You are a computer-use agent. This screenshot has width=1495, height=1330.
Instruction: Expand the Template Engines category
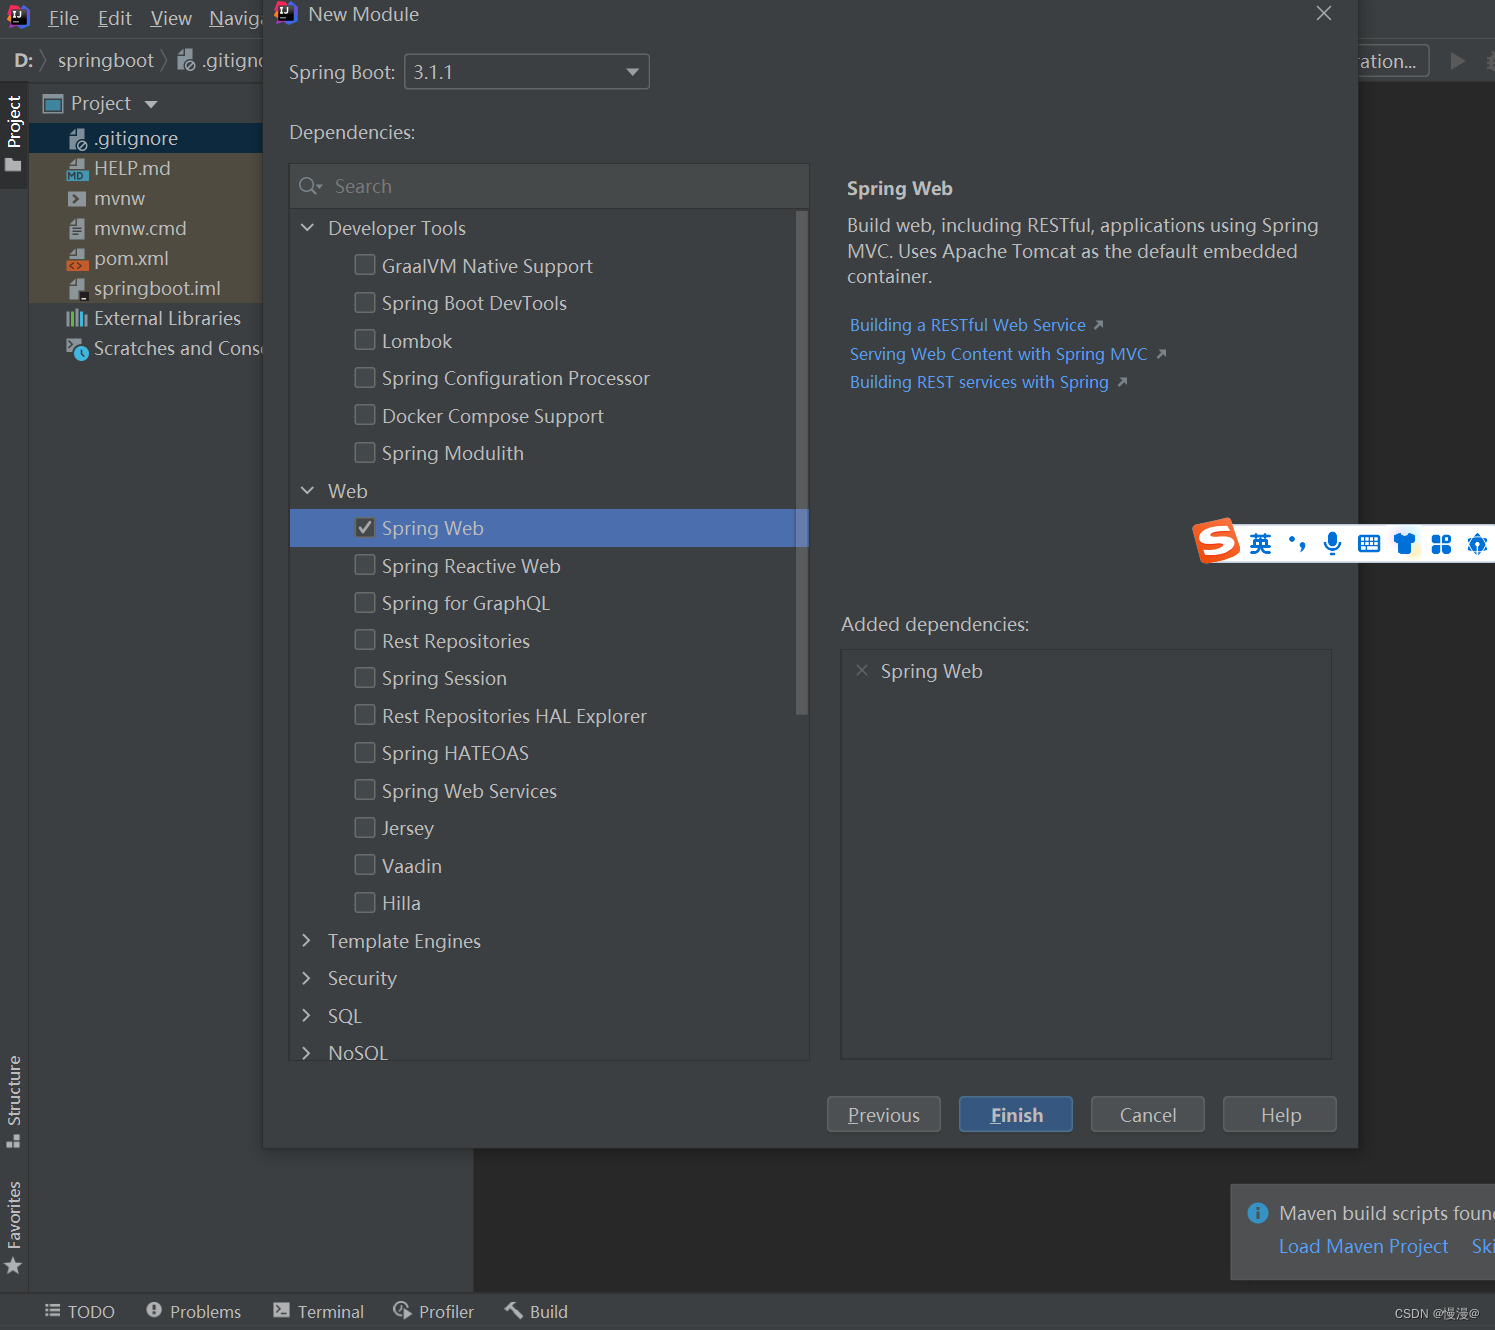(306, 941)
